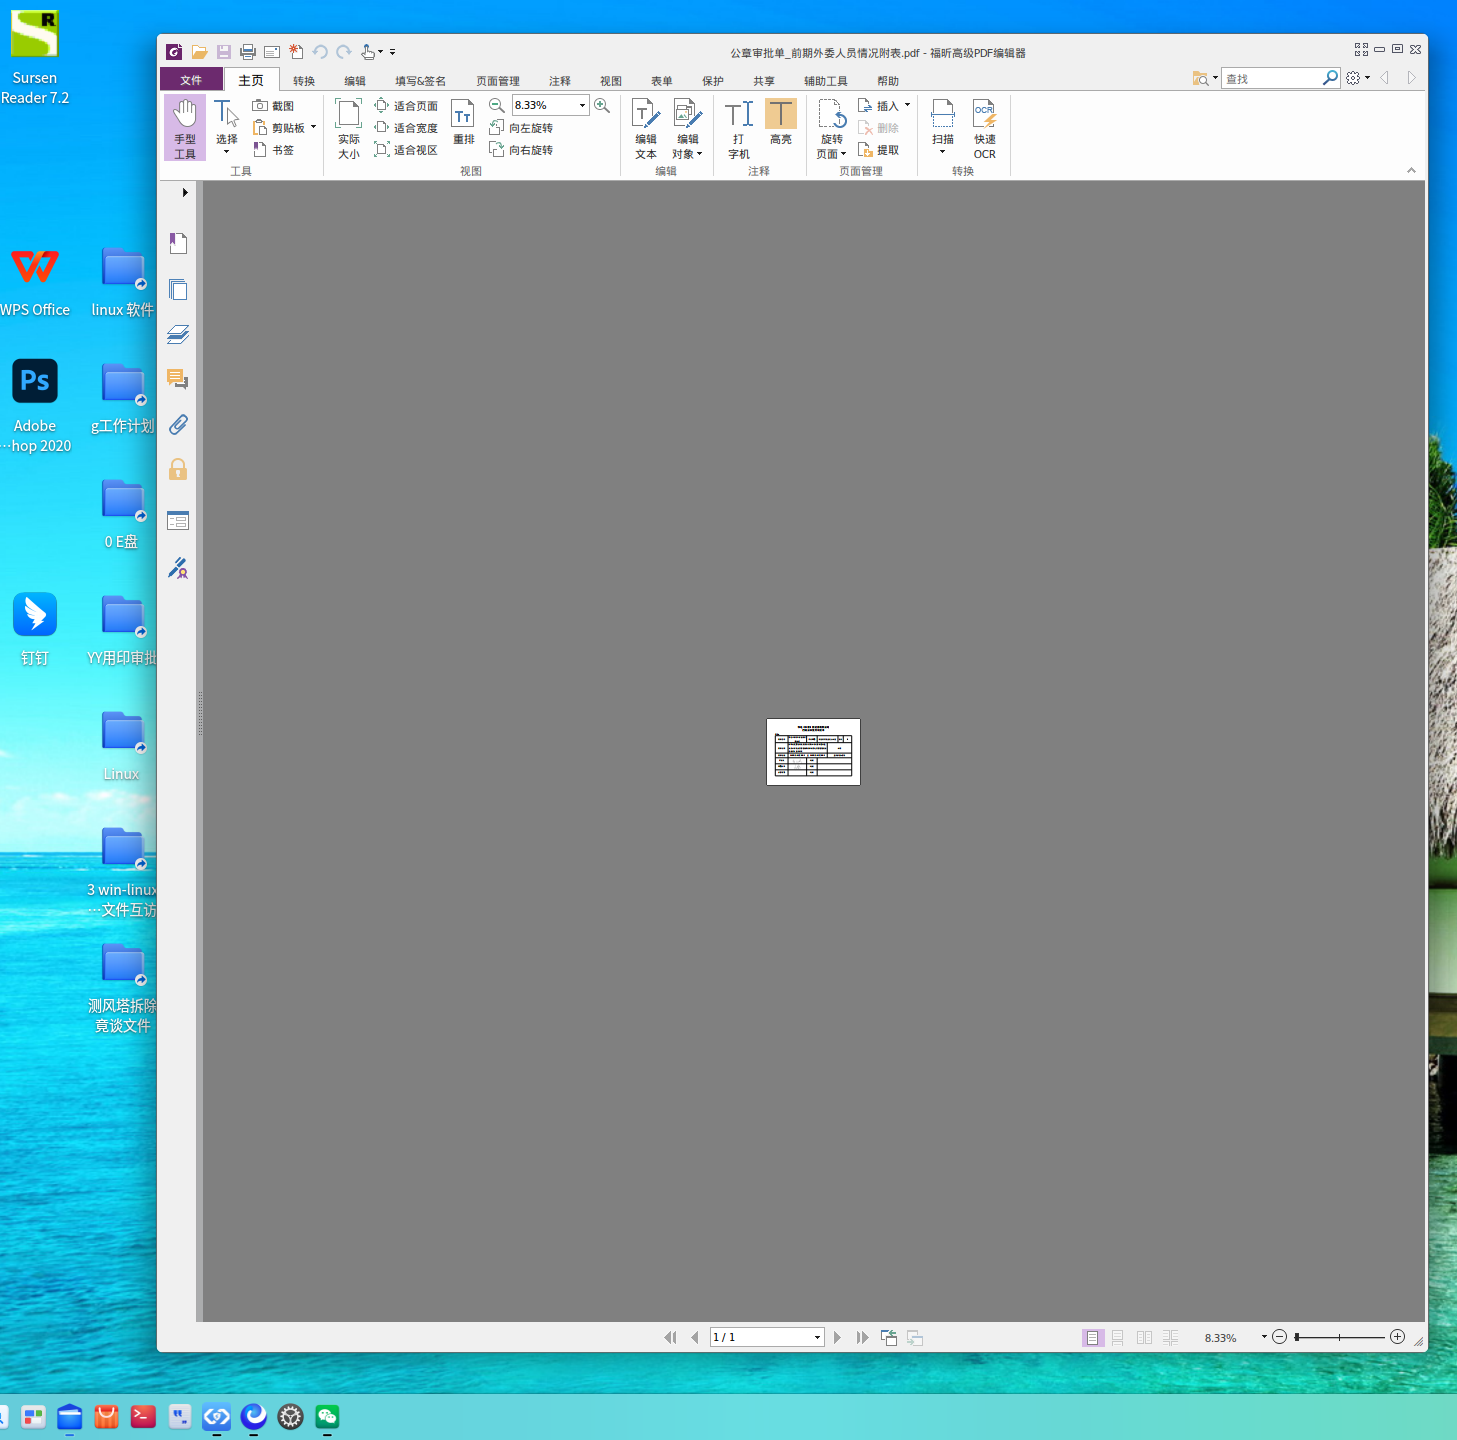Switch to the Convert (转换) tab
1457x1440 pixels.
click(x=304, y=81)
